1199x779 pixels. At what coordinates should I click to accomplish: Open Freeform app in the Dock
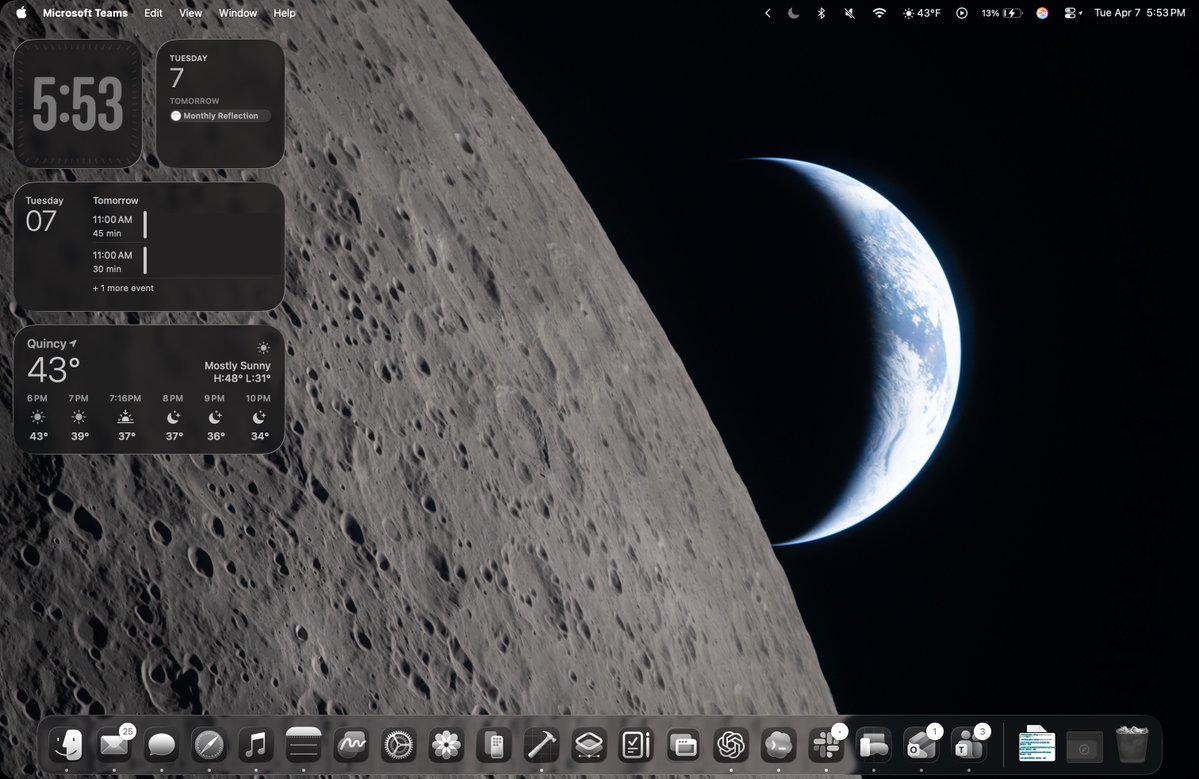351,744
